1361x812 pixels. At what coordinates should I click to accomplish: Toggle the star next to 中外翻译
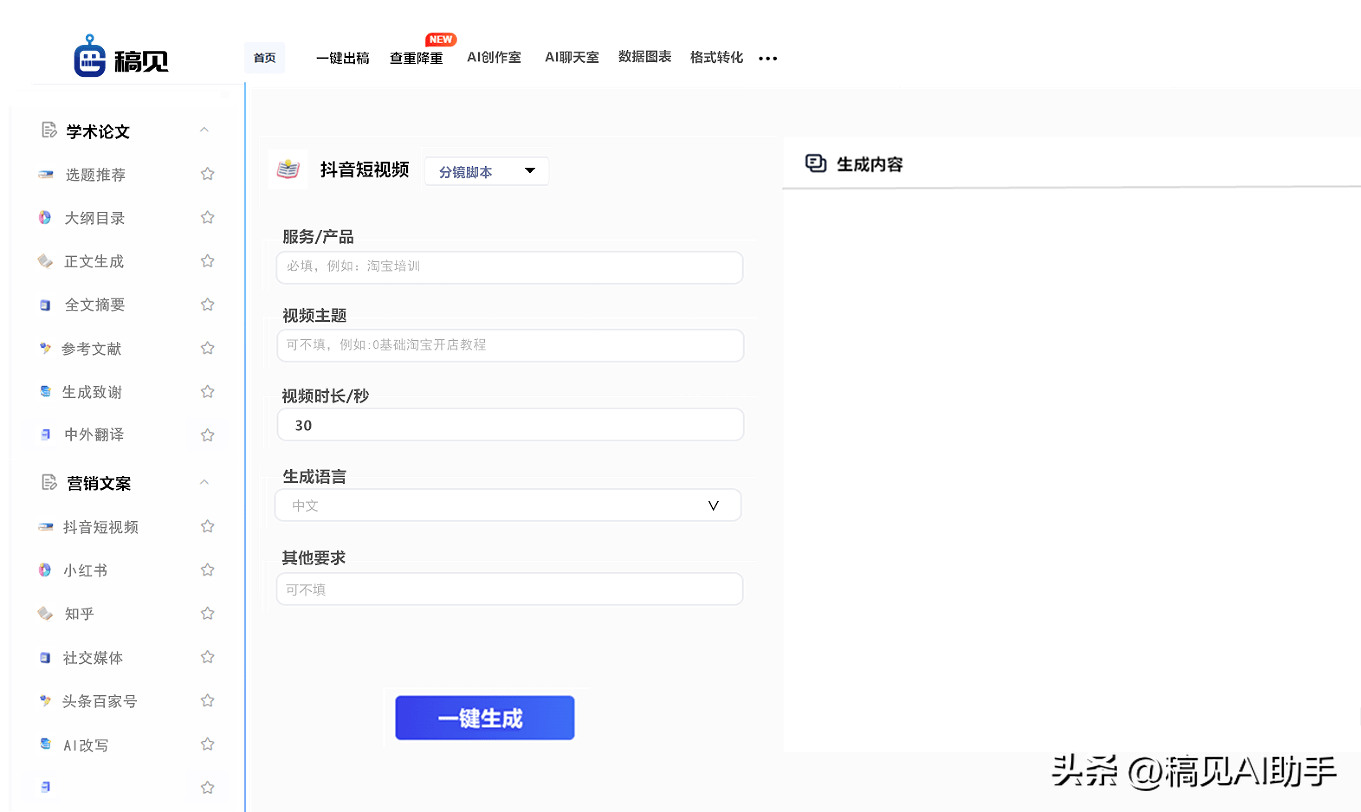207,435
